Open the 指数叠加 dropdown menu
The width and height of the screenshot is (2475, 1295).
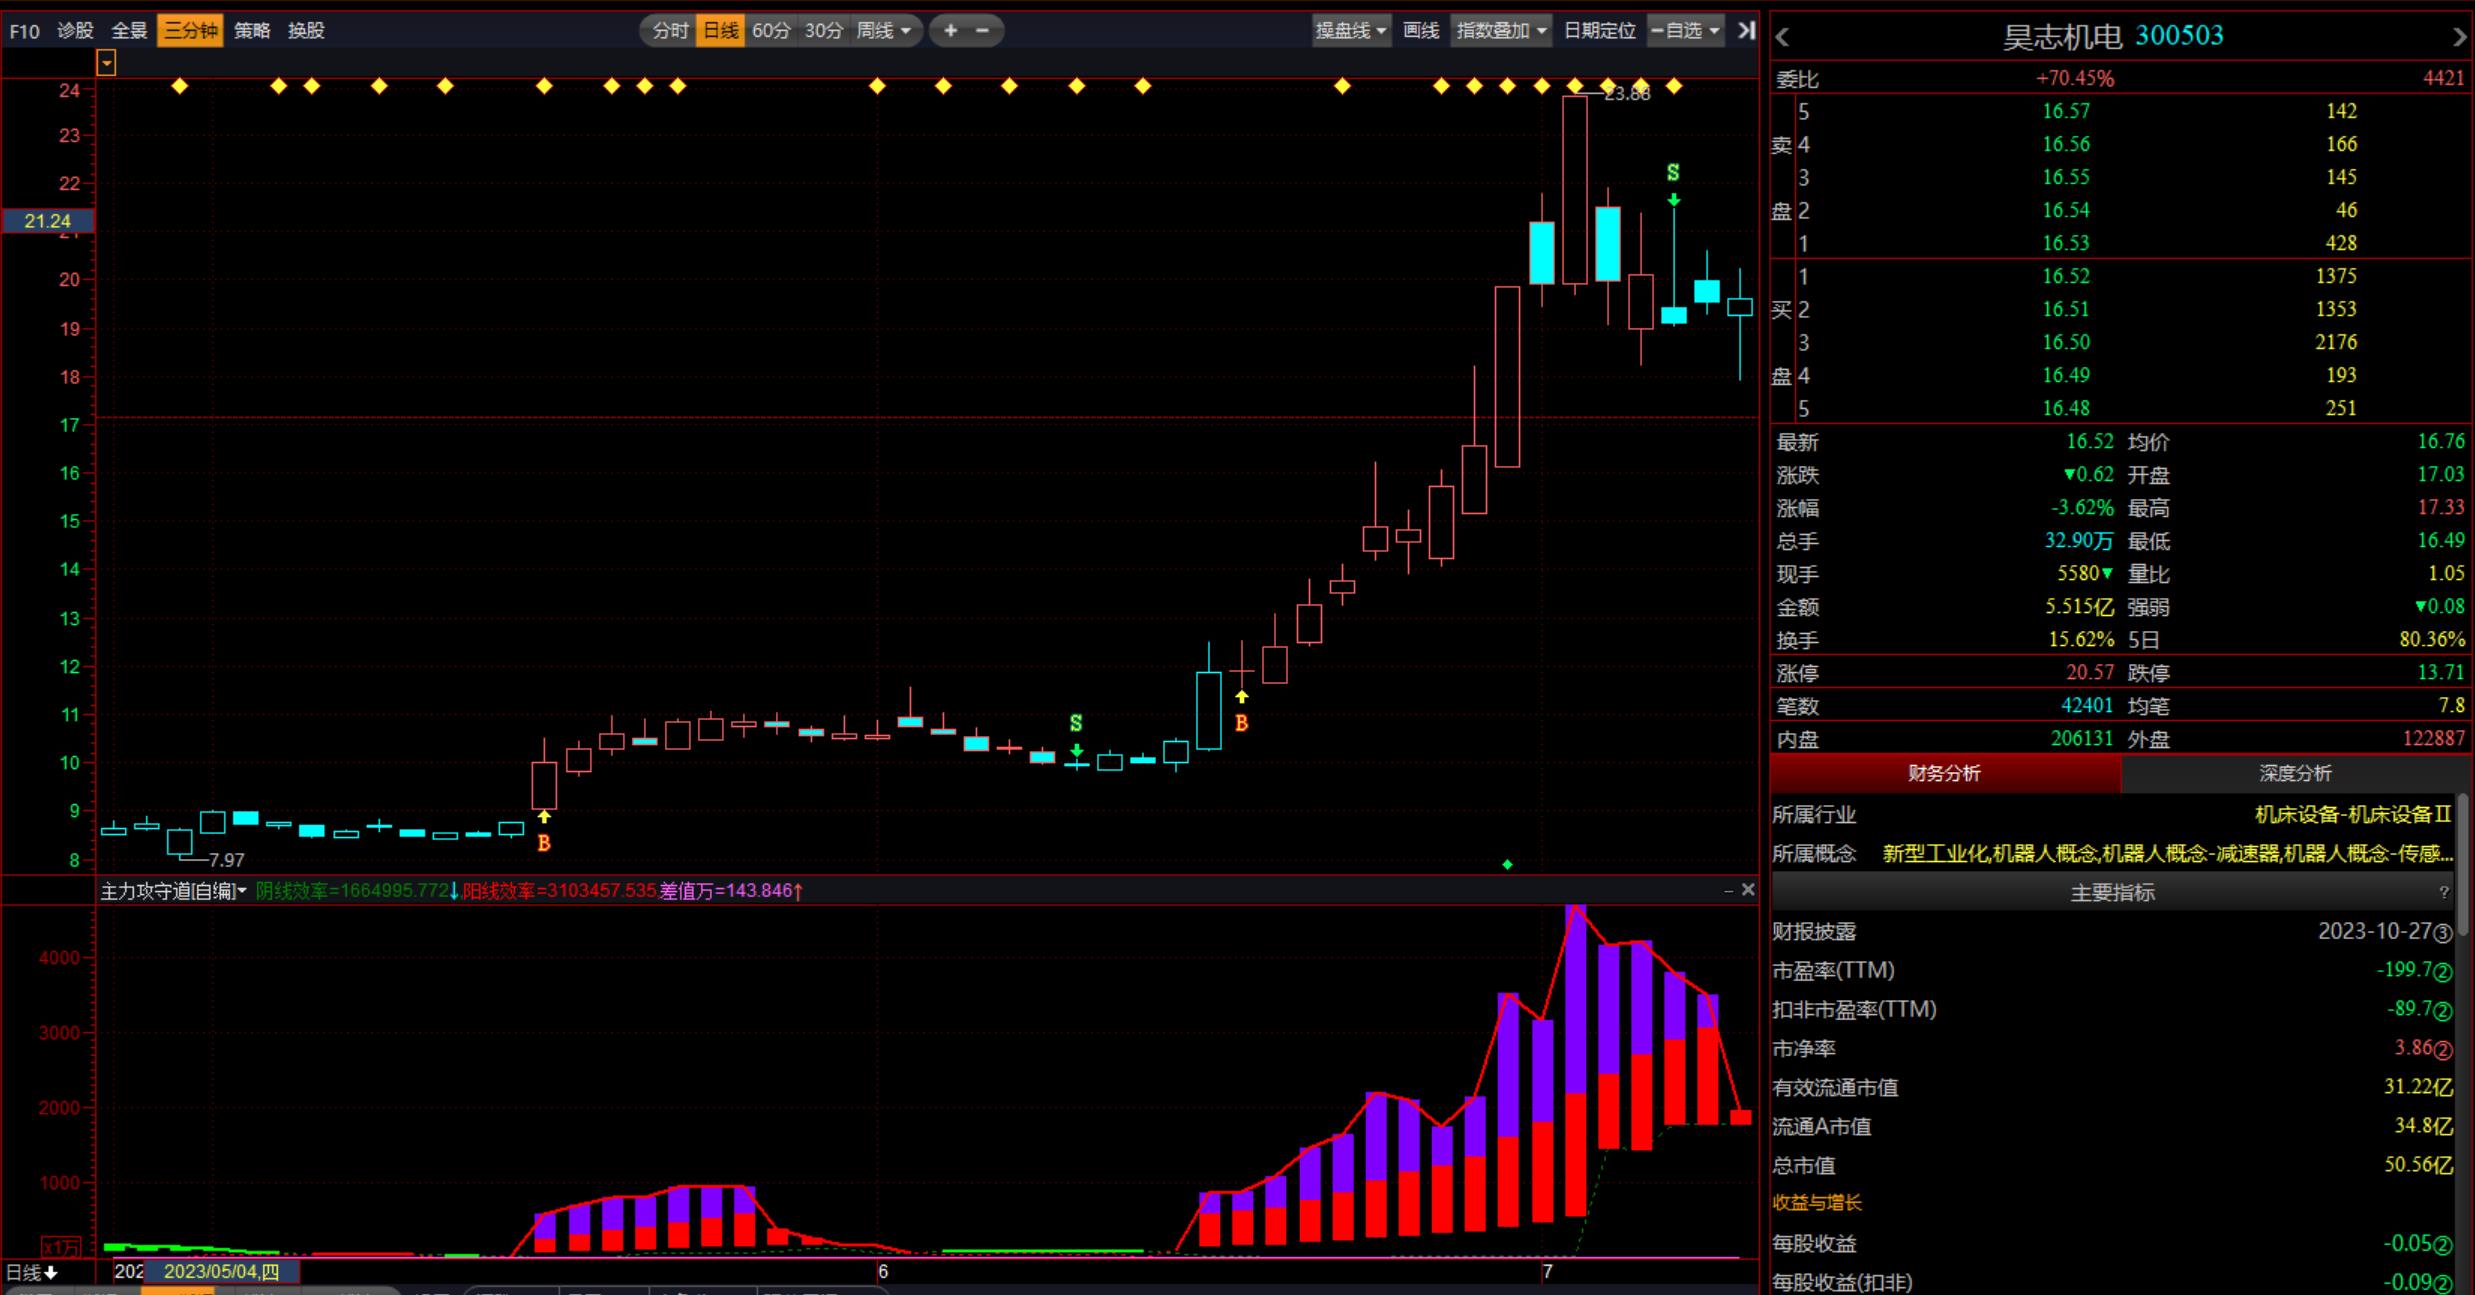(1501, 31)
